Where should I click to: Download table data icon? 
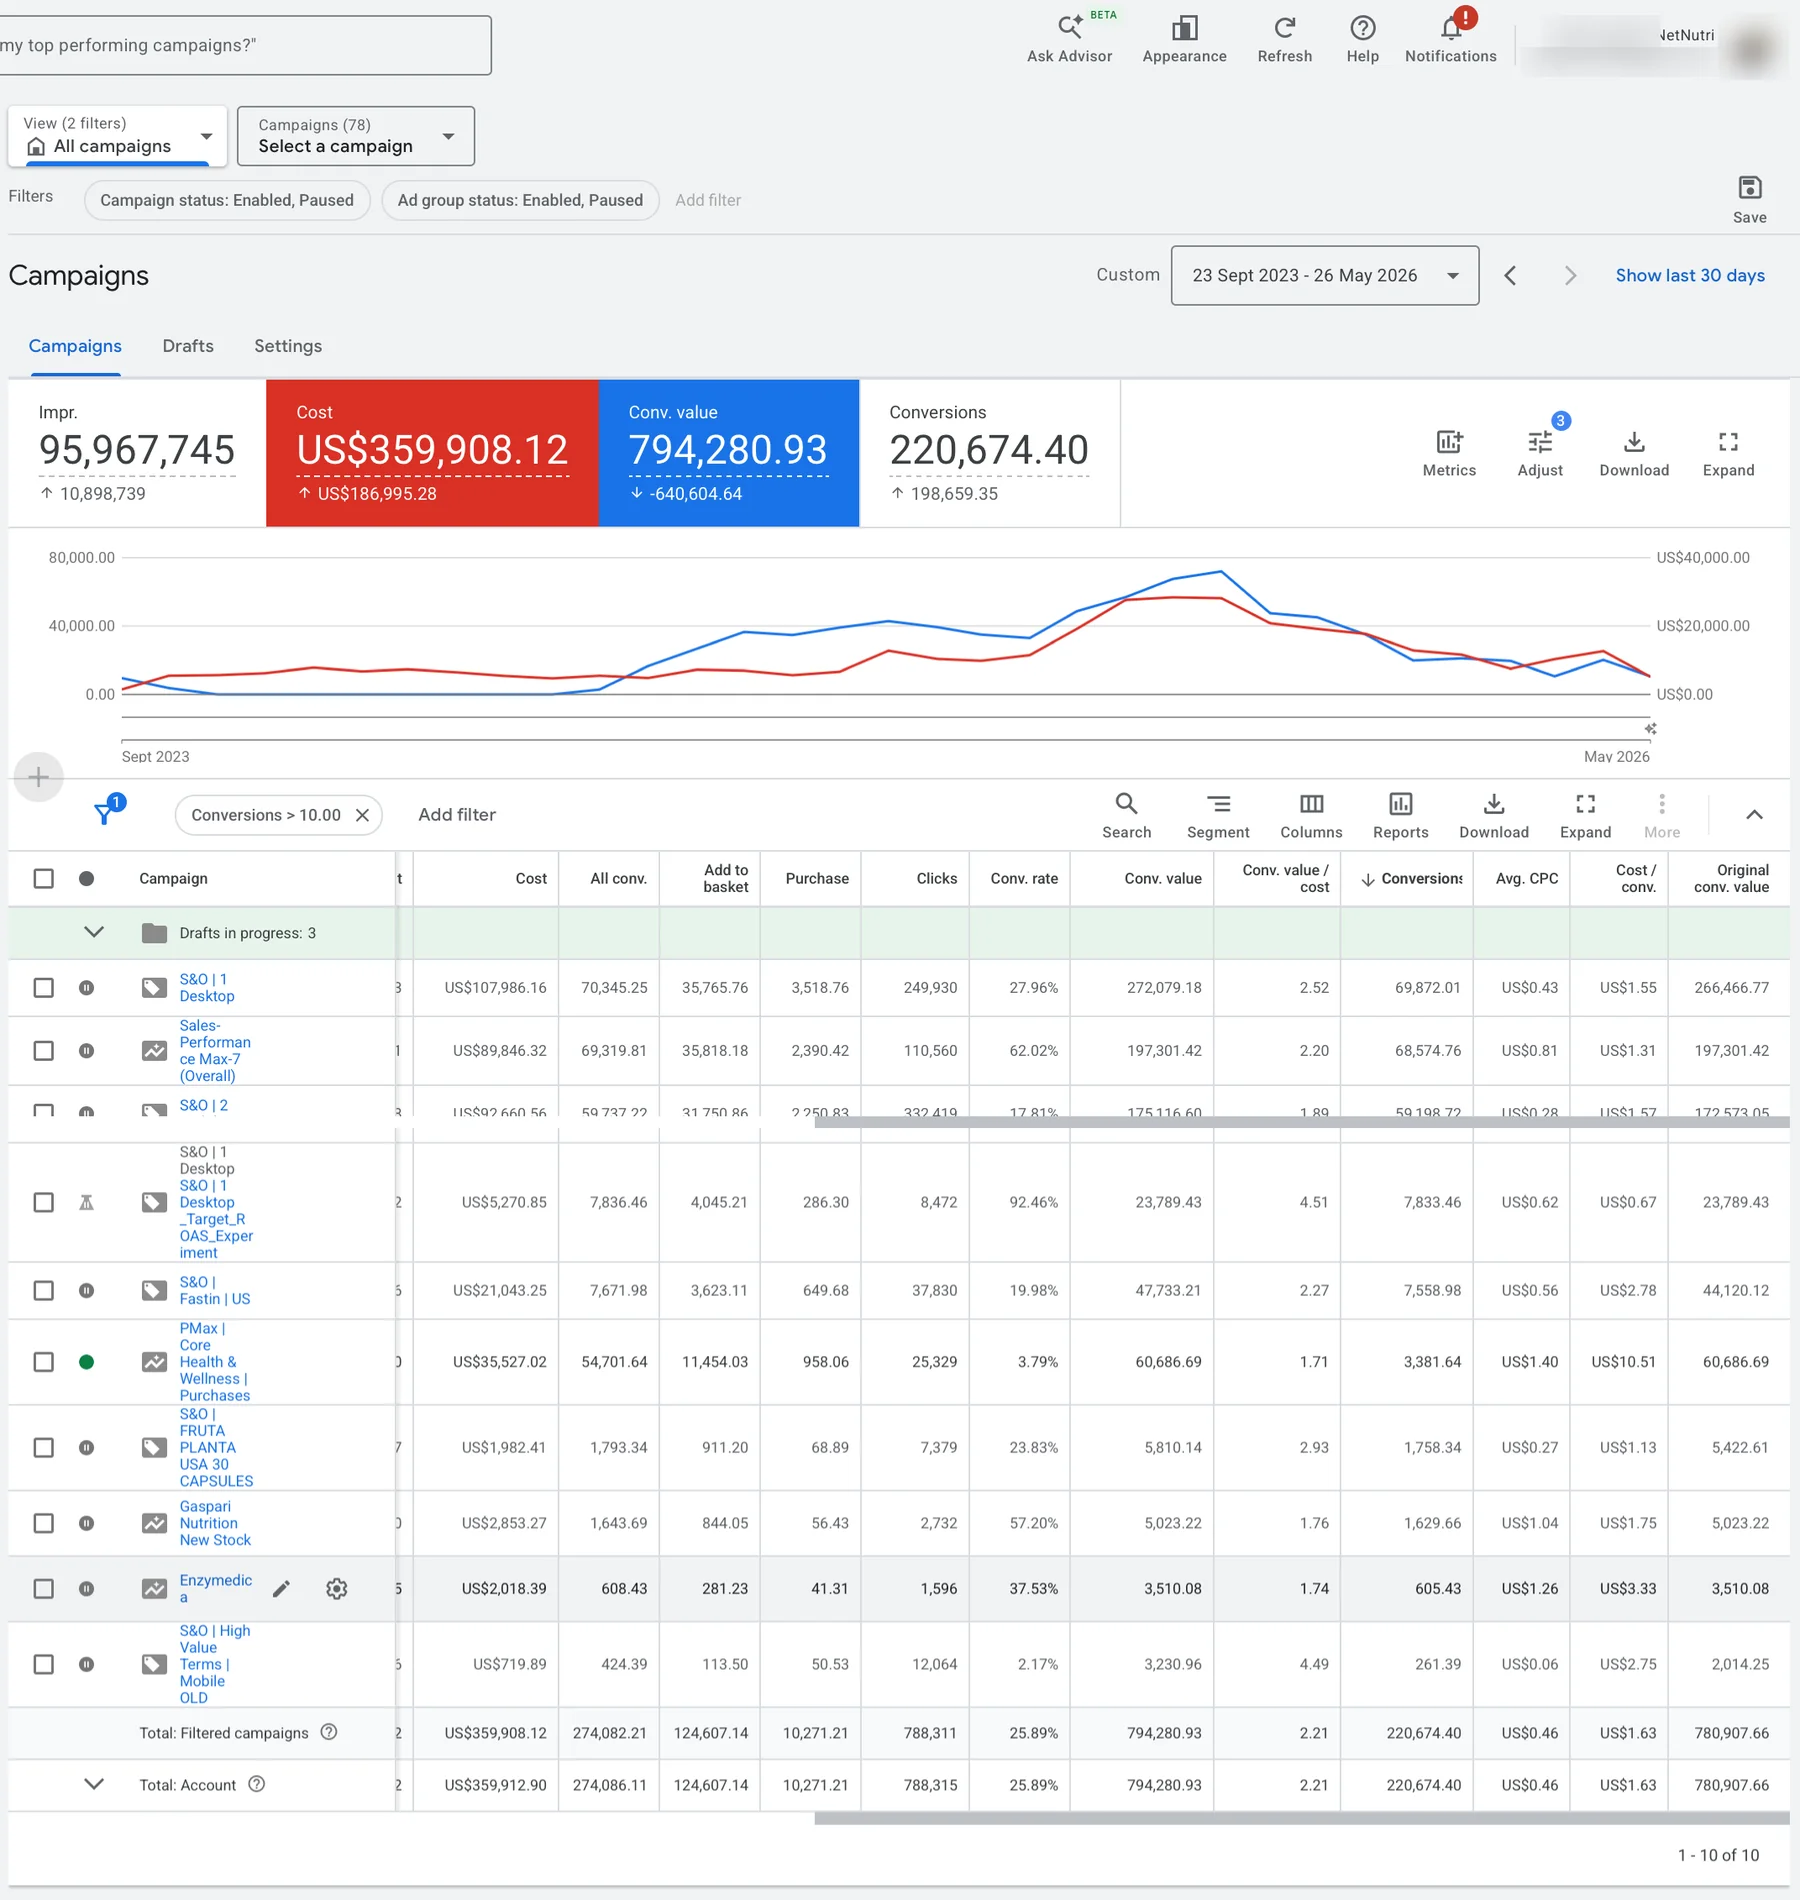tap(1493, 816)
